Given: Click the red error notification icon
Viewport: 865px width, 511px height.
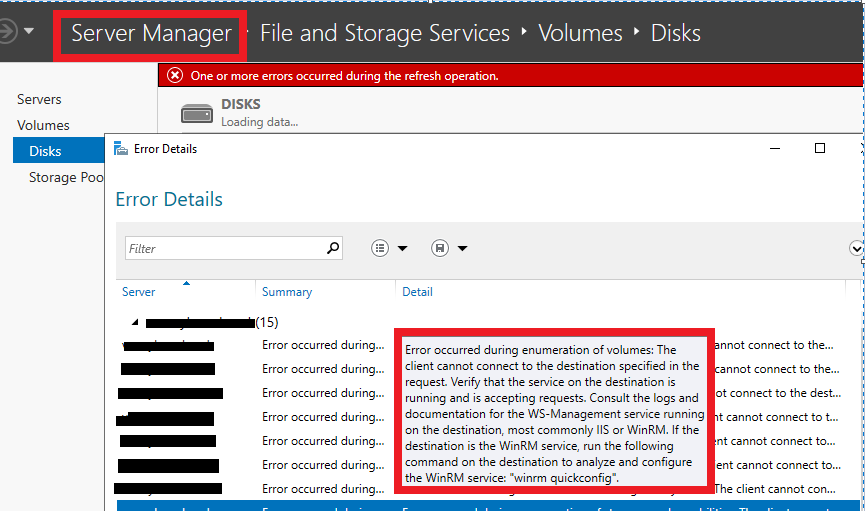Looking at the screenshot, I should [x=175, y=75].
